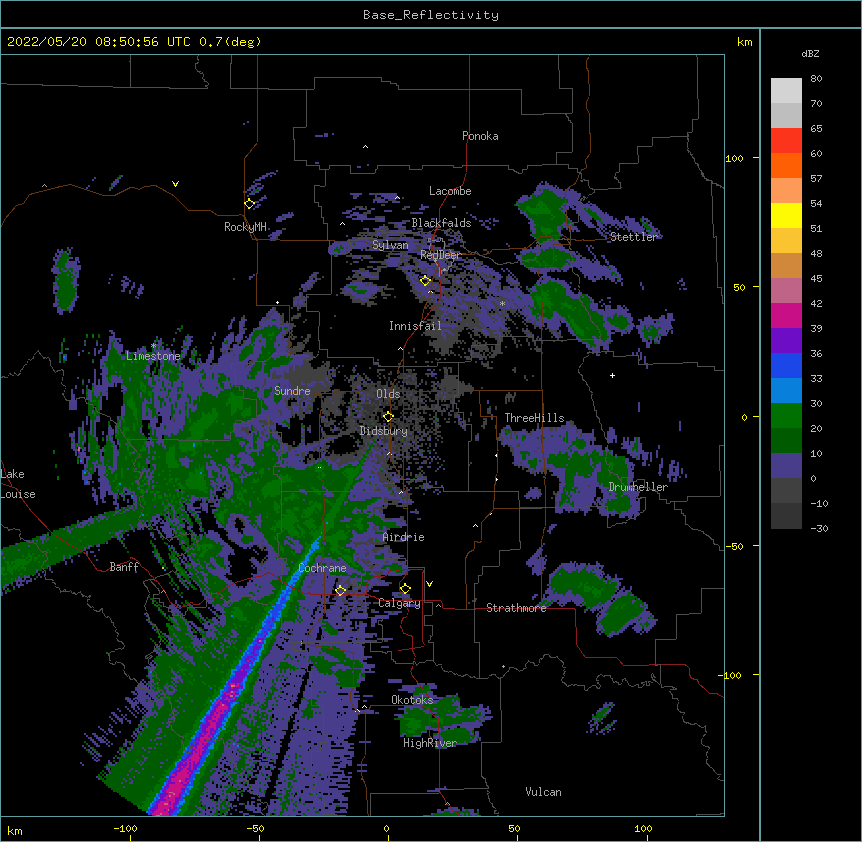This screenshot has height=842, width=862.
Task: Pick the red swatch between 65 and 60 dBZ
Action: [786, 140]
